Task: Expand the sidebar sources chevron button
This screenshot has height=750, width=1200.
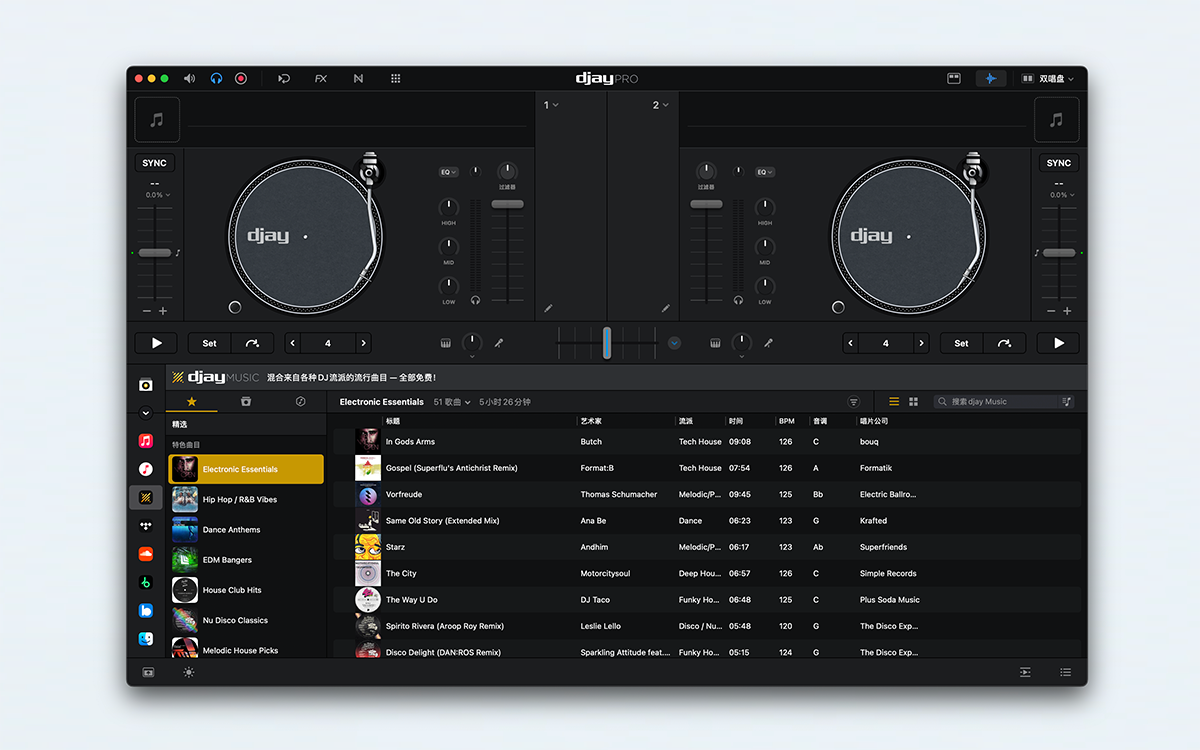Action: pyautogui.click(x=146, y=413)
